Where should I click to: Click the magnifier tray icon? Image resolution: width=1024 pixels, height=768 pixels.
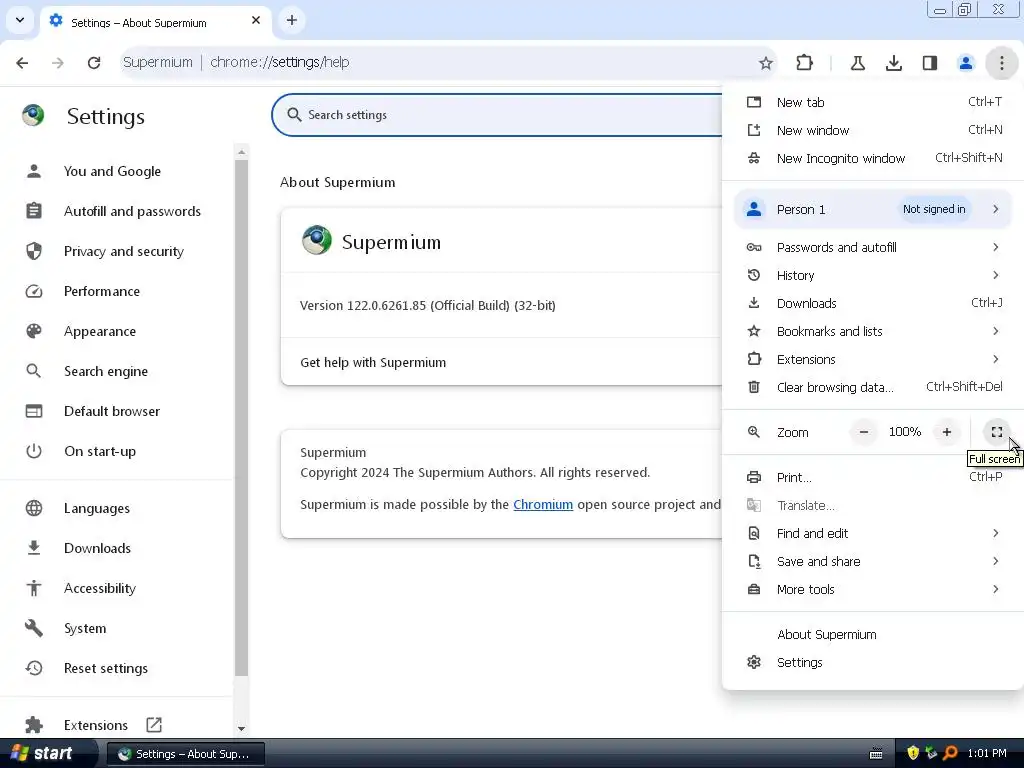[x=950, y=753]
